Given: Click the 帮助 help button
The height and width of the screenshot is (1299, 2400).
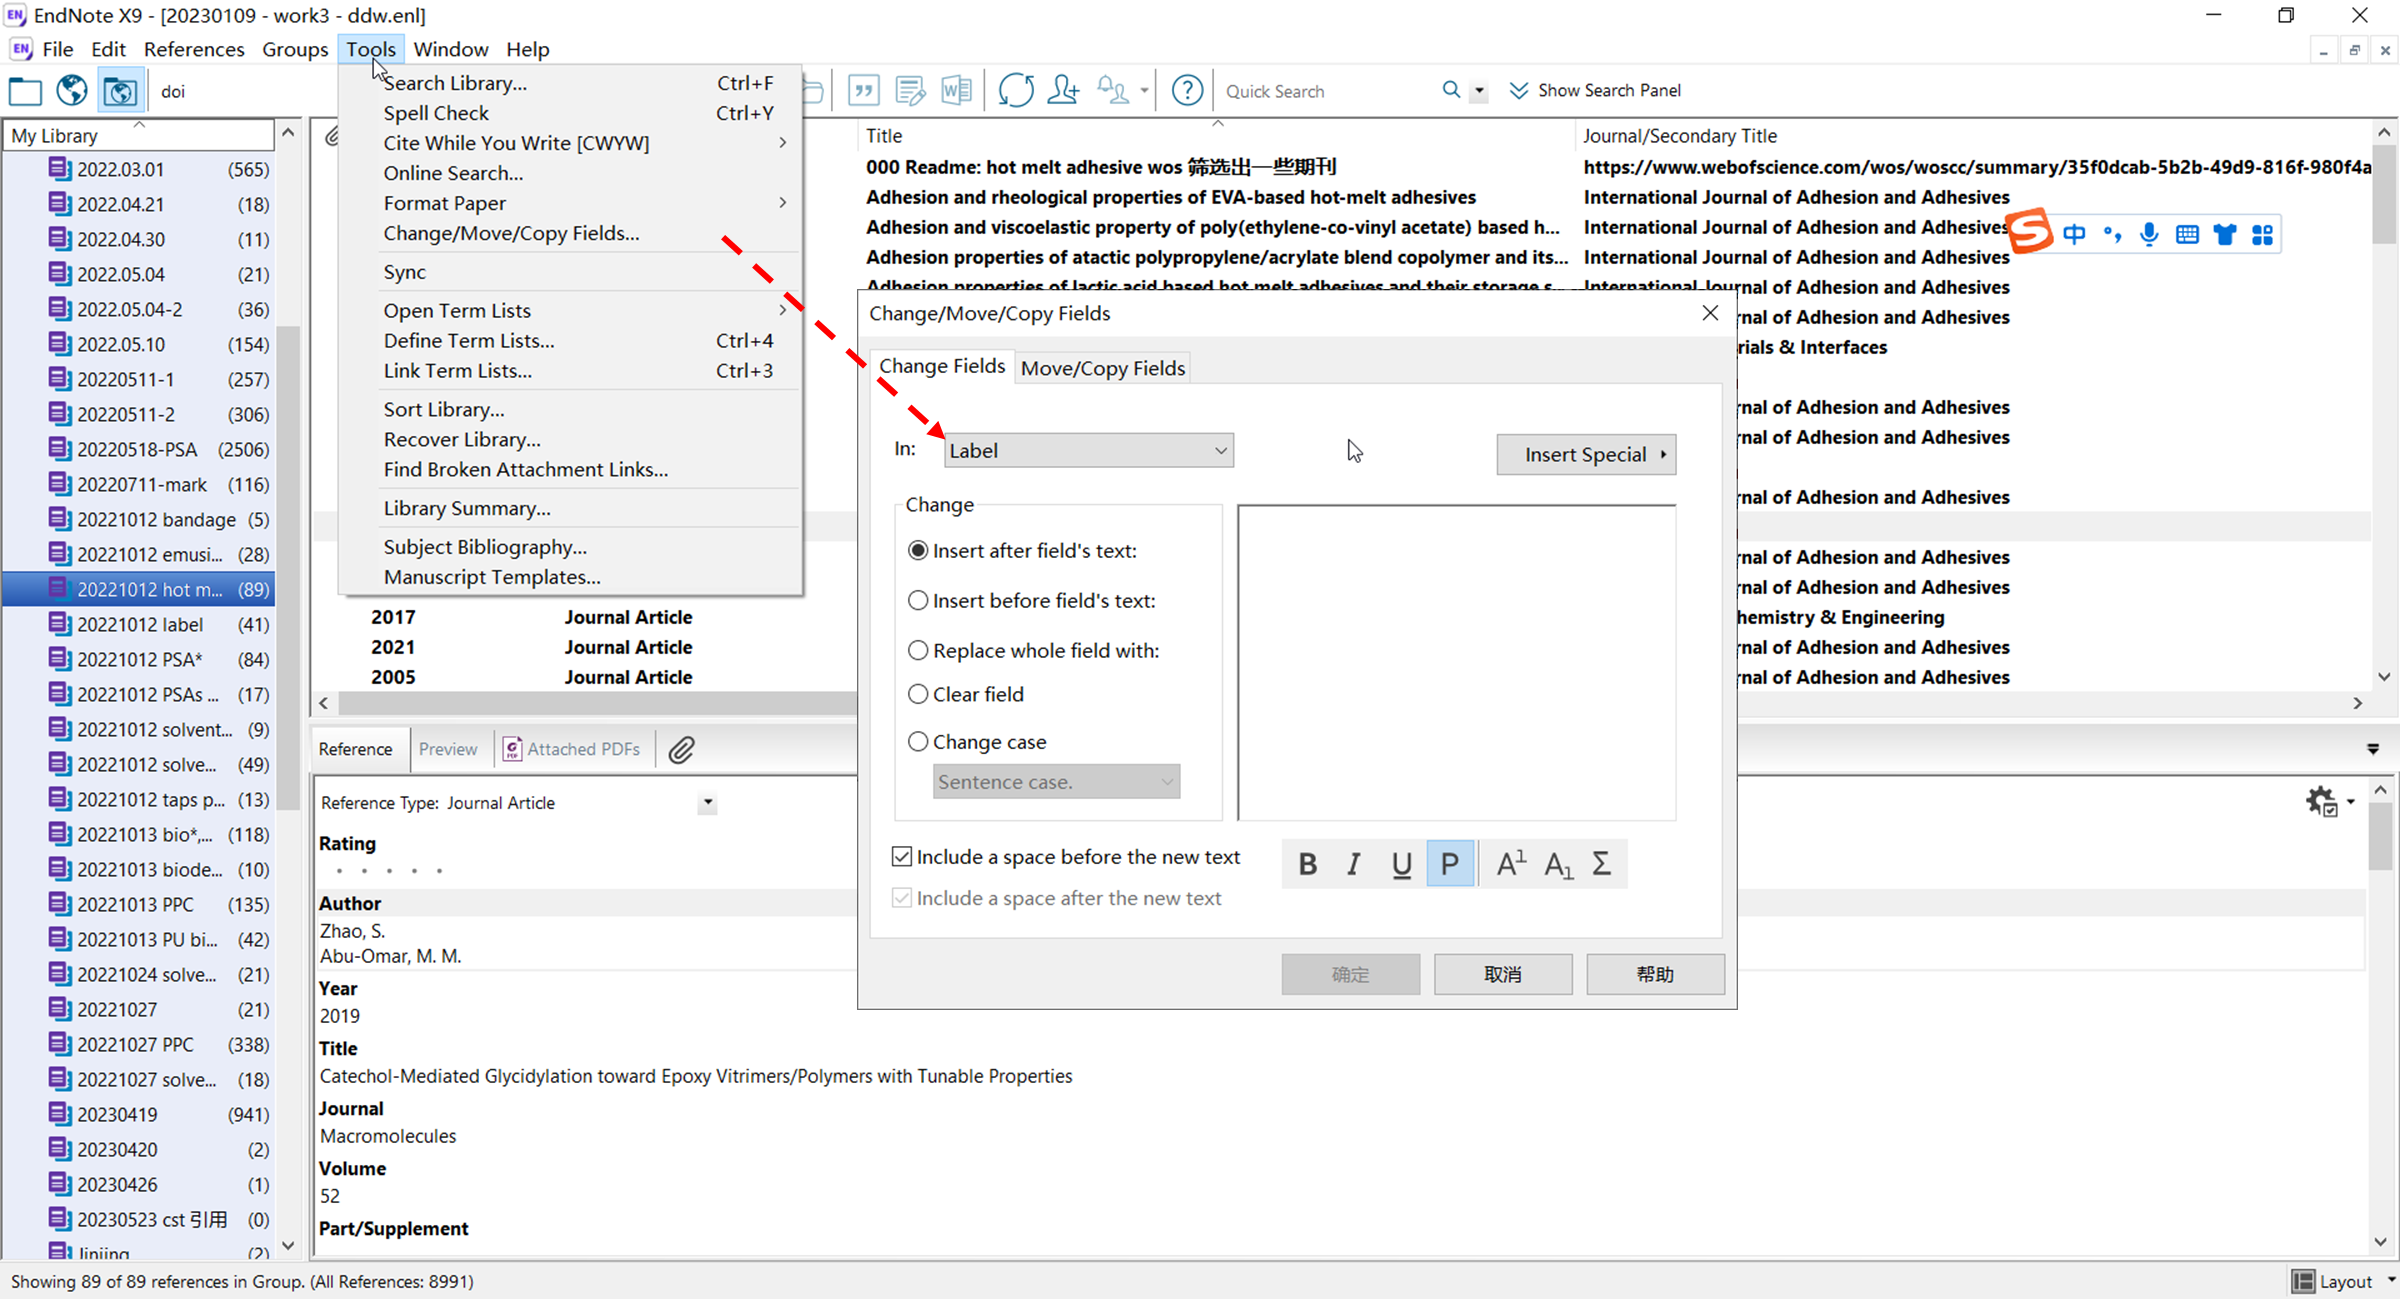Looking at the screenshot, I should tap(1655, 974).
